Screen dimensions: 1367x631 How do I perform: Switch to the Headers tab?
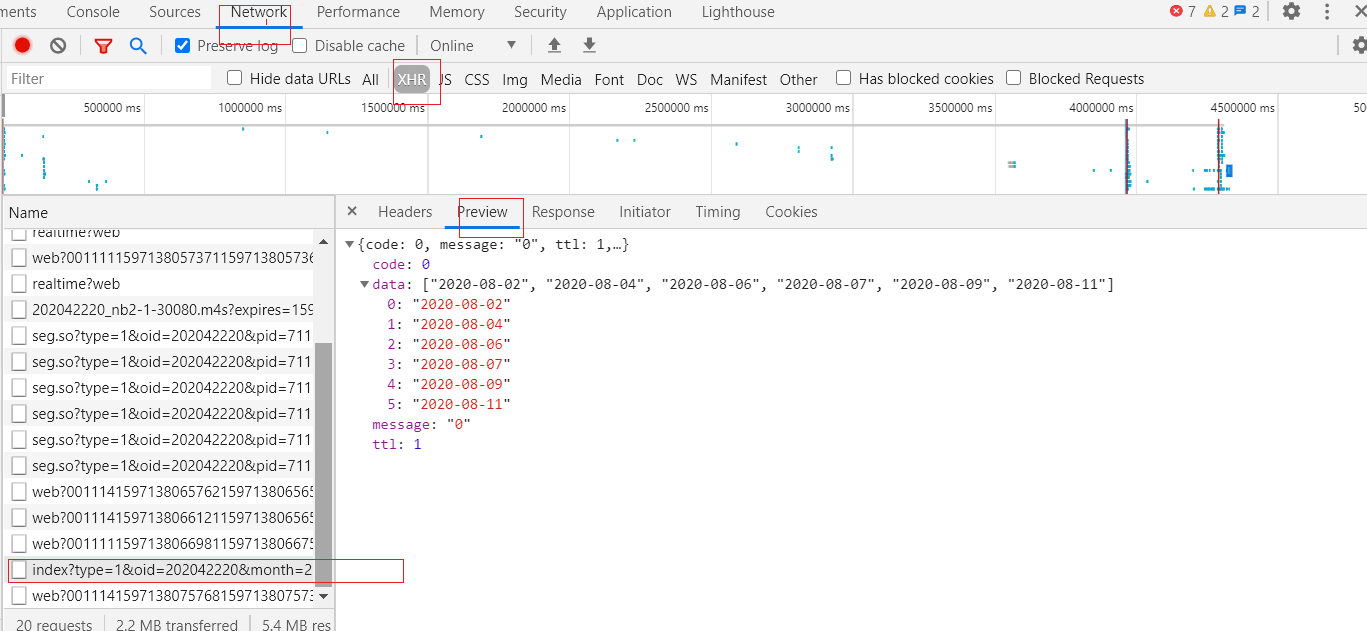(405, 212)
